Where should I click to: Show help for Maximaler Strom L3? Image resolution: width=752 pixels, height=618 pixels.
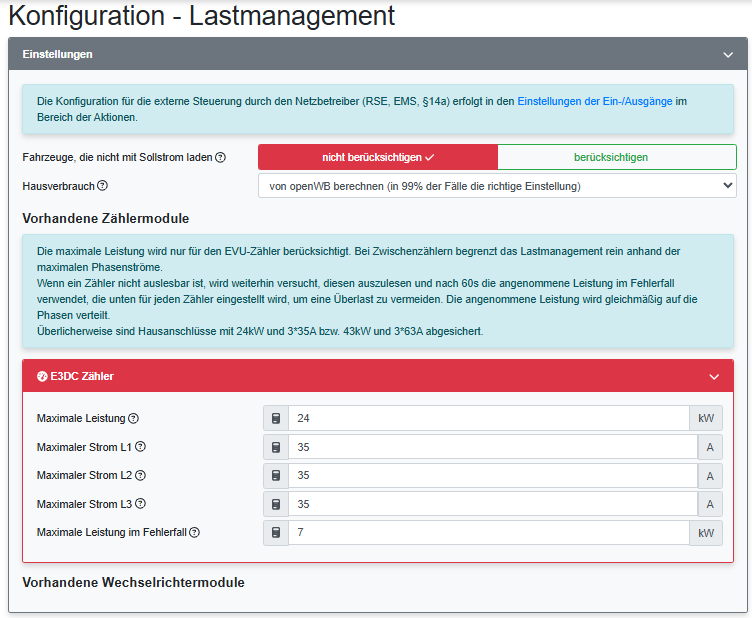coord(141,503)
